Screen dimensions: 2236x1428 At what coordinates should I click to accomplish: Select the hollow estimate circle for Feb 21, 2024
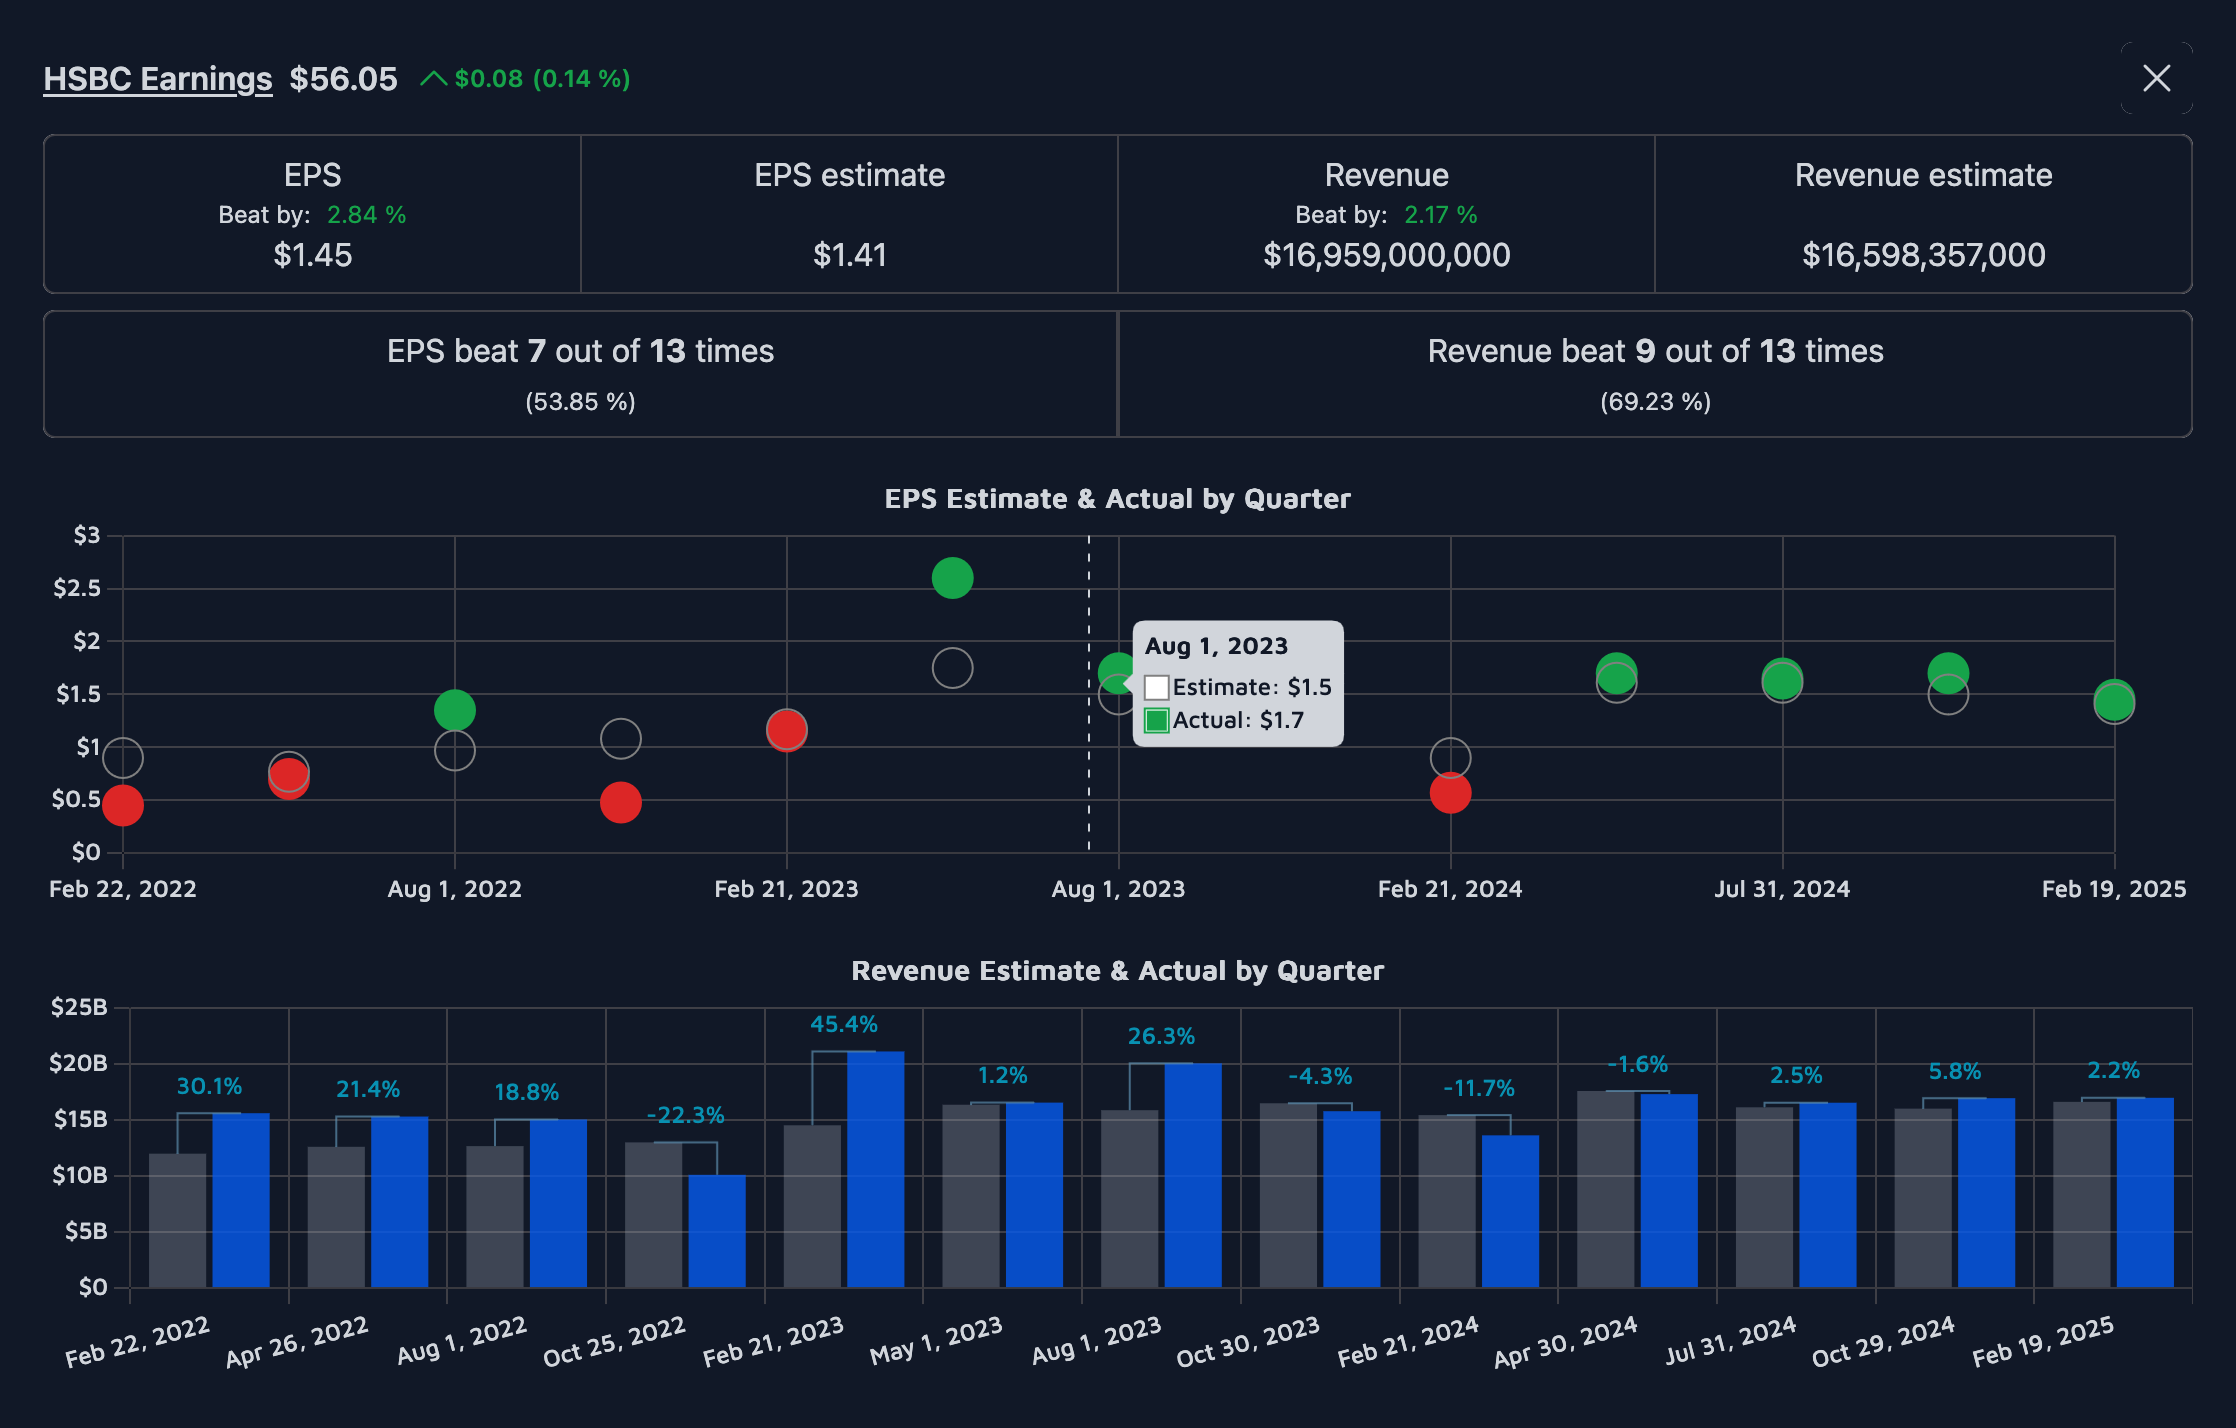pos(1451,758)
